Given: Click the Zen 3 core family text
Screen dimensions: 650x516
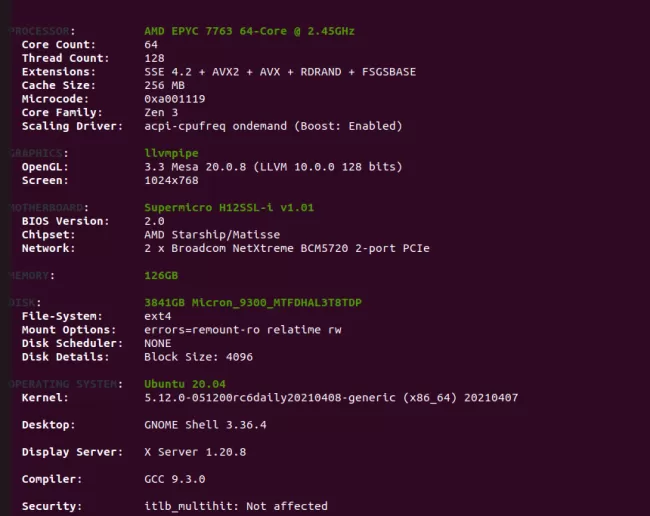Looking at the screenshot, I should [161, 112].
